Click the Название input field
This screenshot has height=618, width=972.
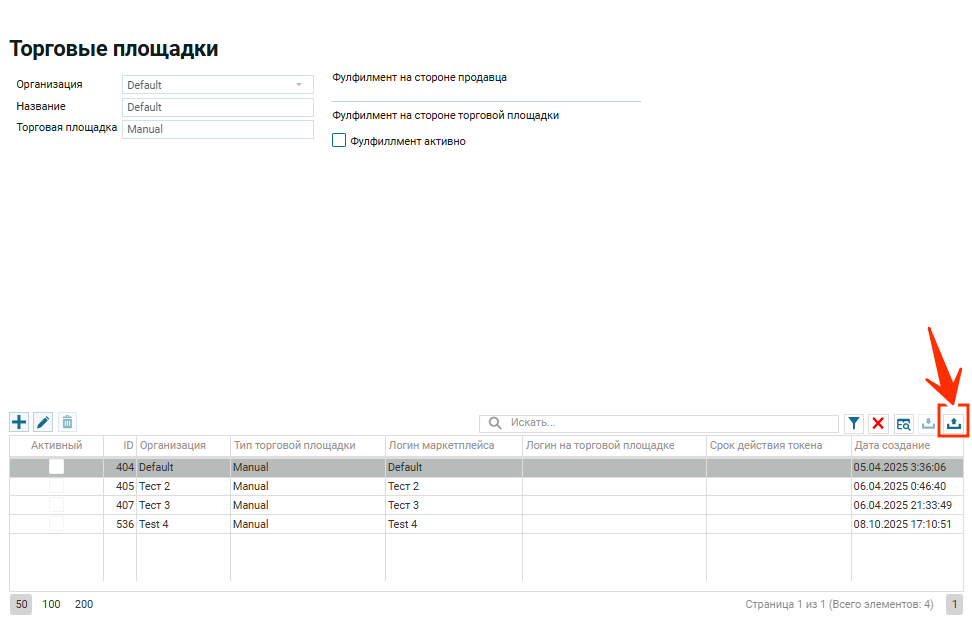[x=218, y=107]
